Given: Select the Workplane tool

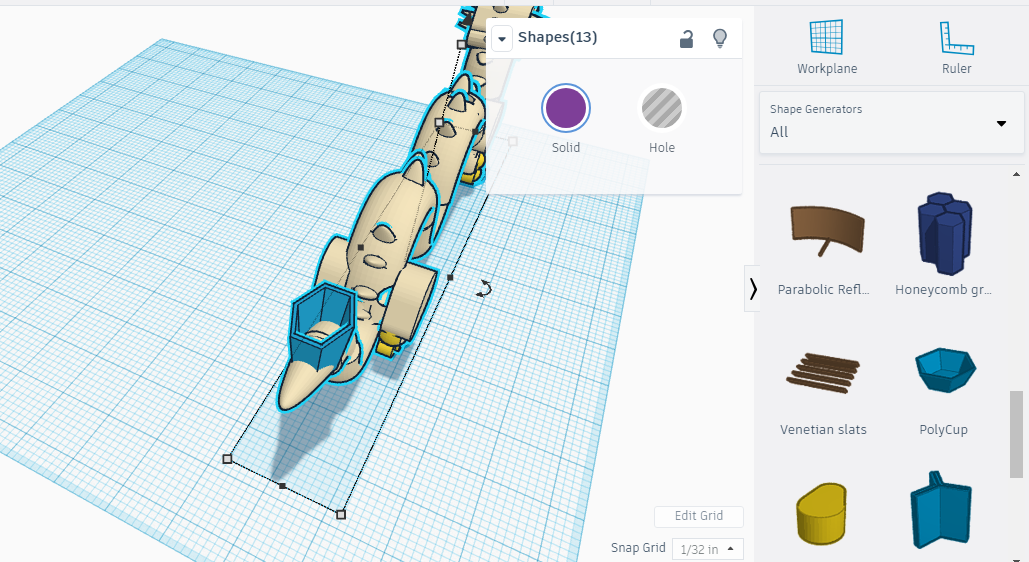Looking at the screenshot, I should click(x=826, y=47).
